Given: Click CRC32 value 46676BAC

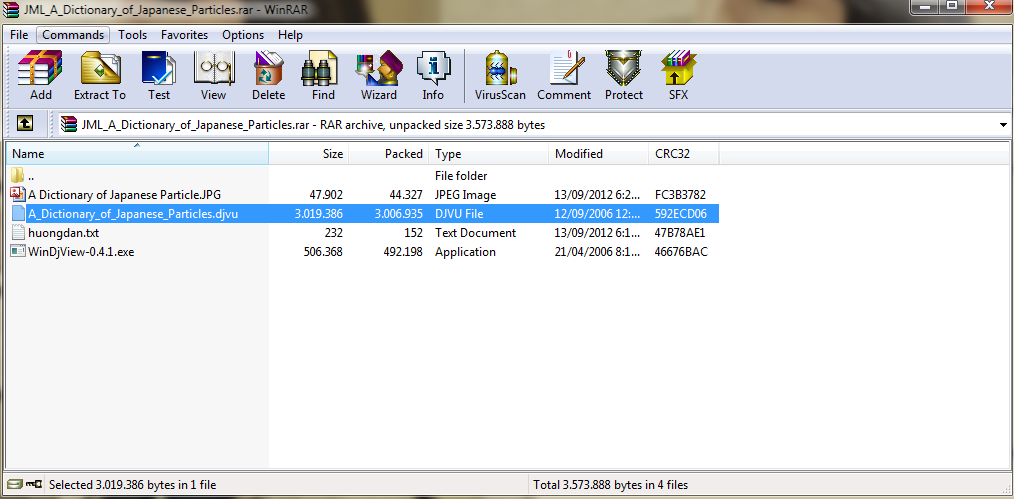Looking at the screenshot, I should (x=681, y=252).
